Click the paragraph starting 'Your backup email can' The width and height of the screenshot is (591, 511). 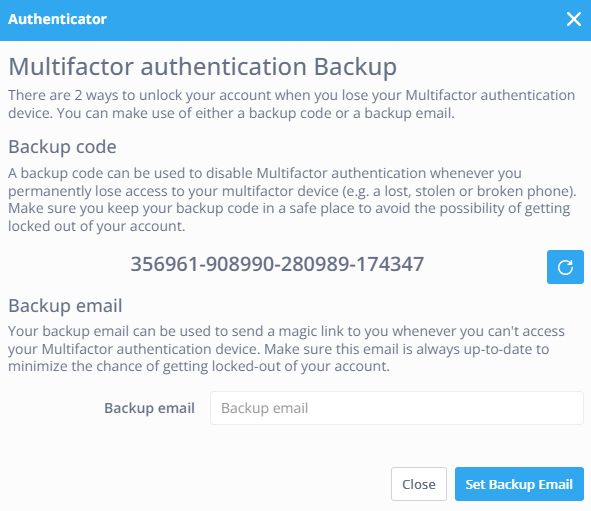tap(286, 349)
